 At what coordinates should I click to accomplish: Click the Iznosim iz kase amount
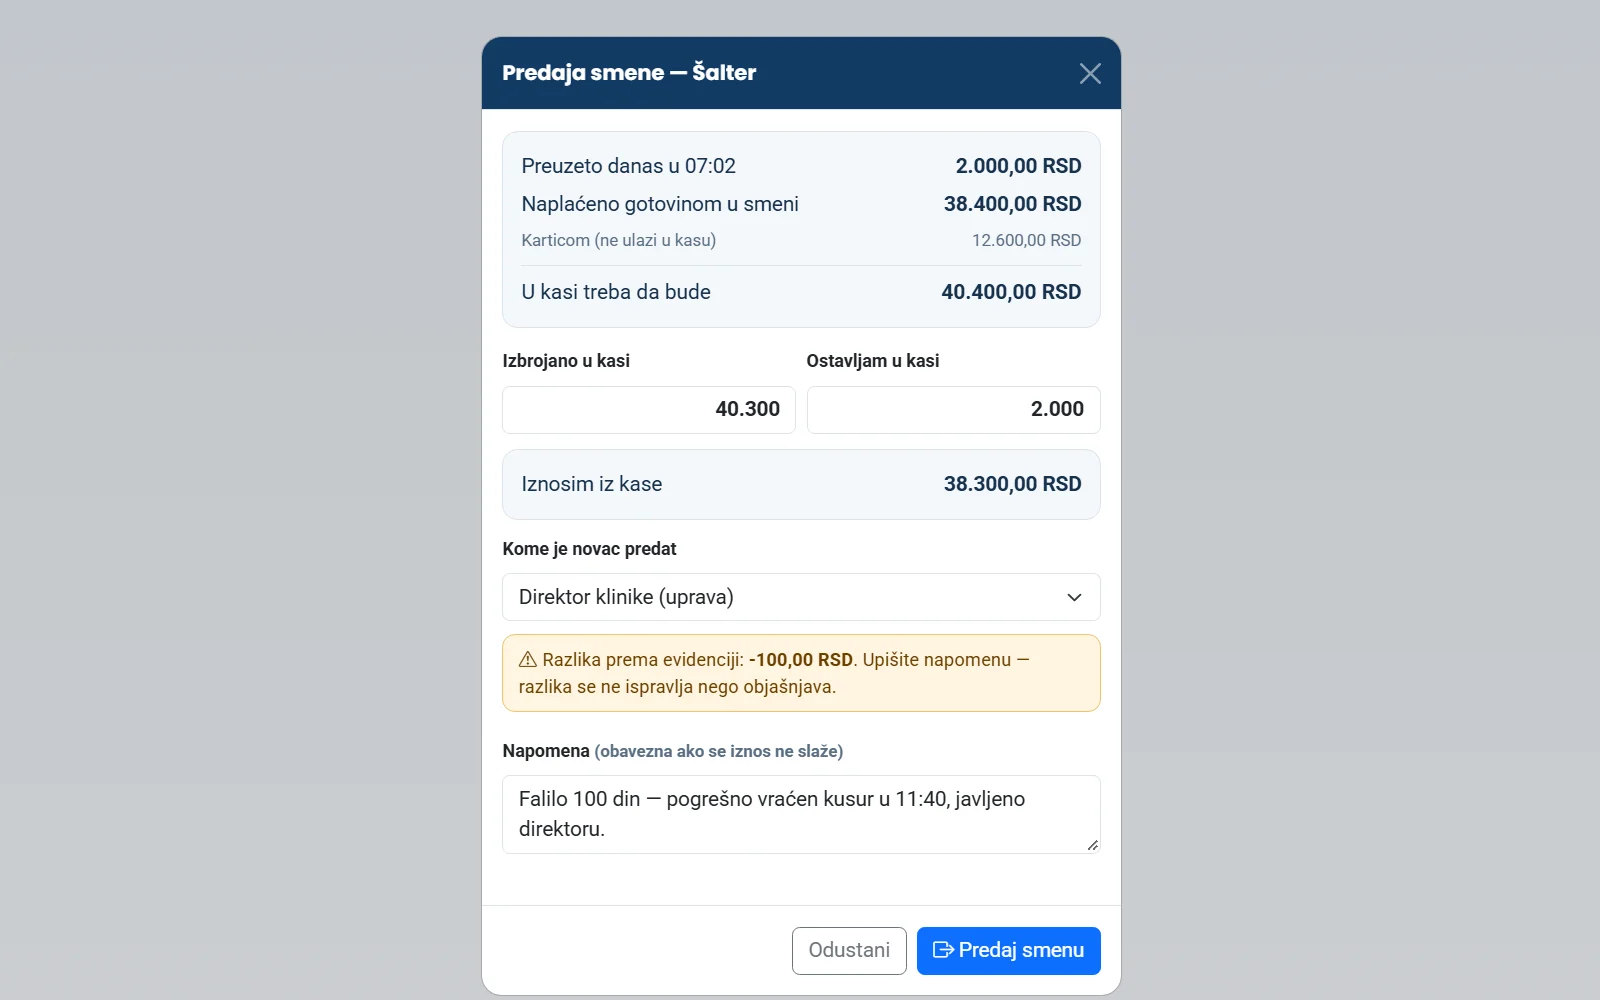1012,484
